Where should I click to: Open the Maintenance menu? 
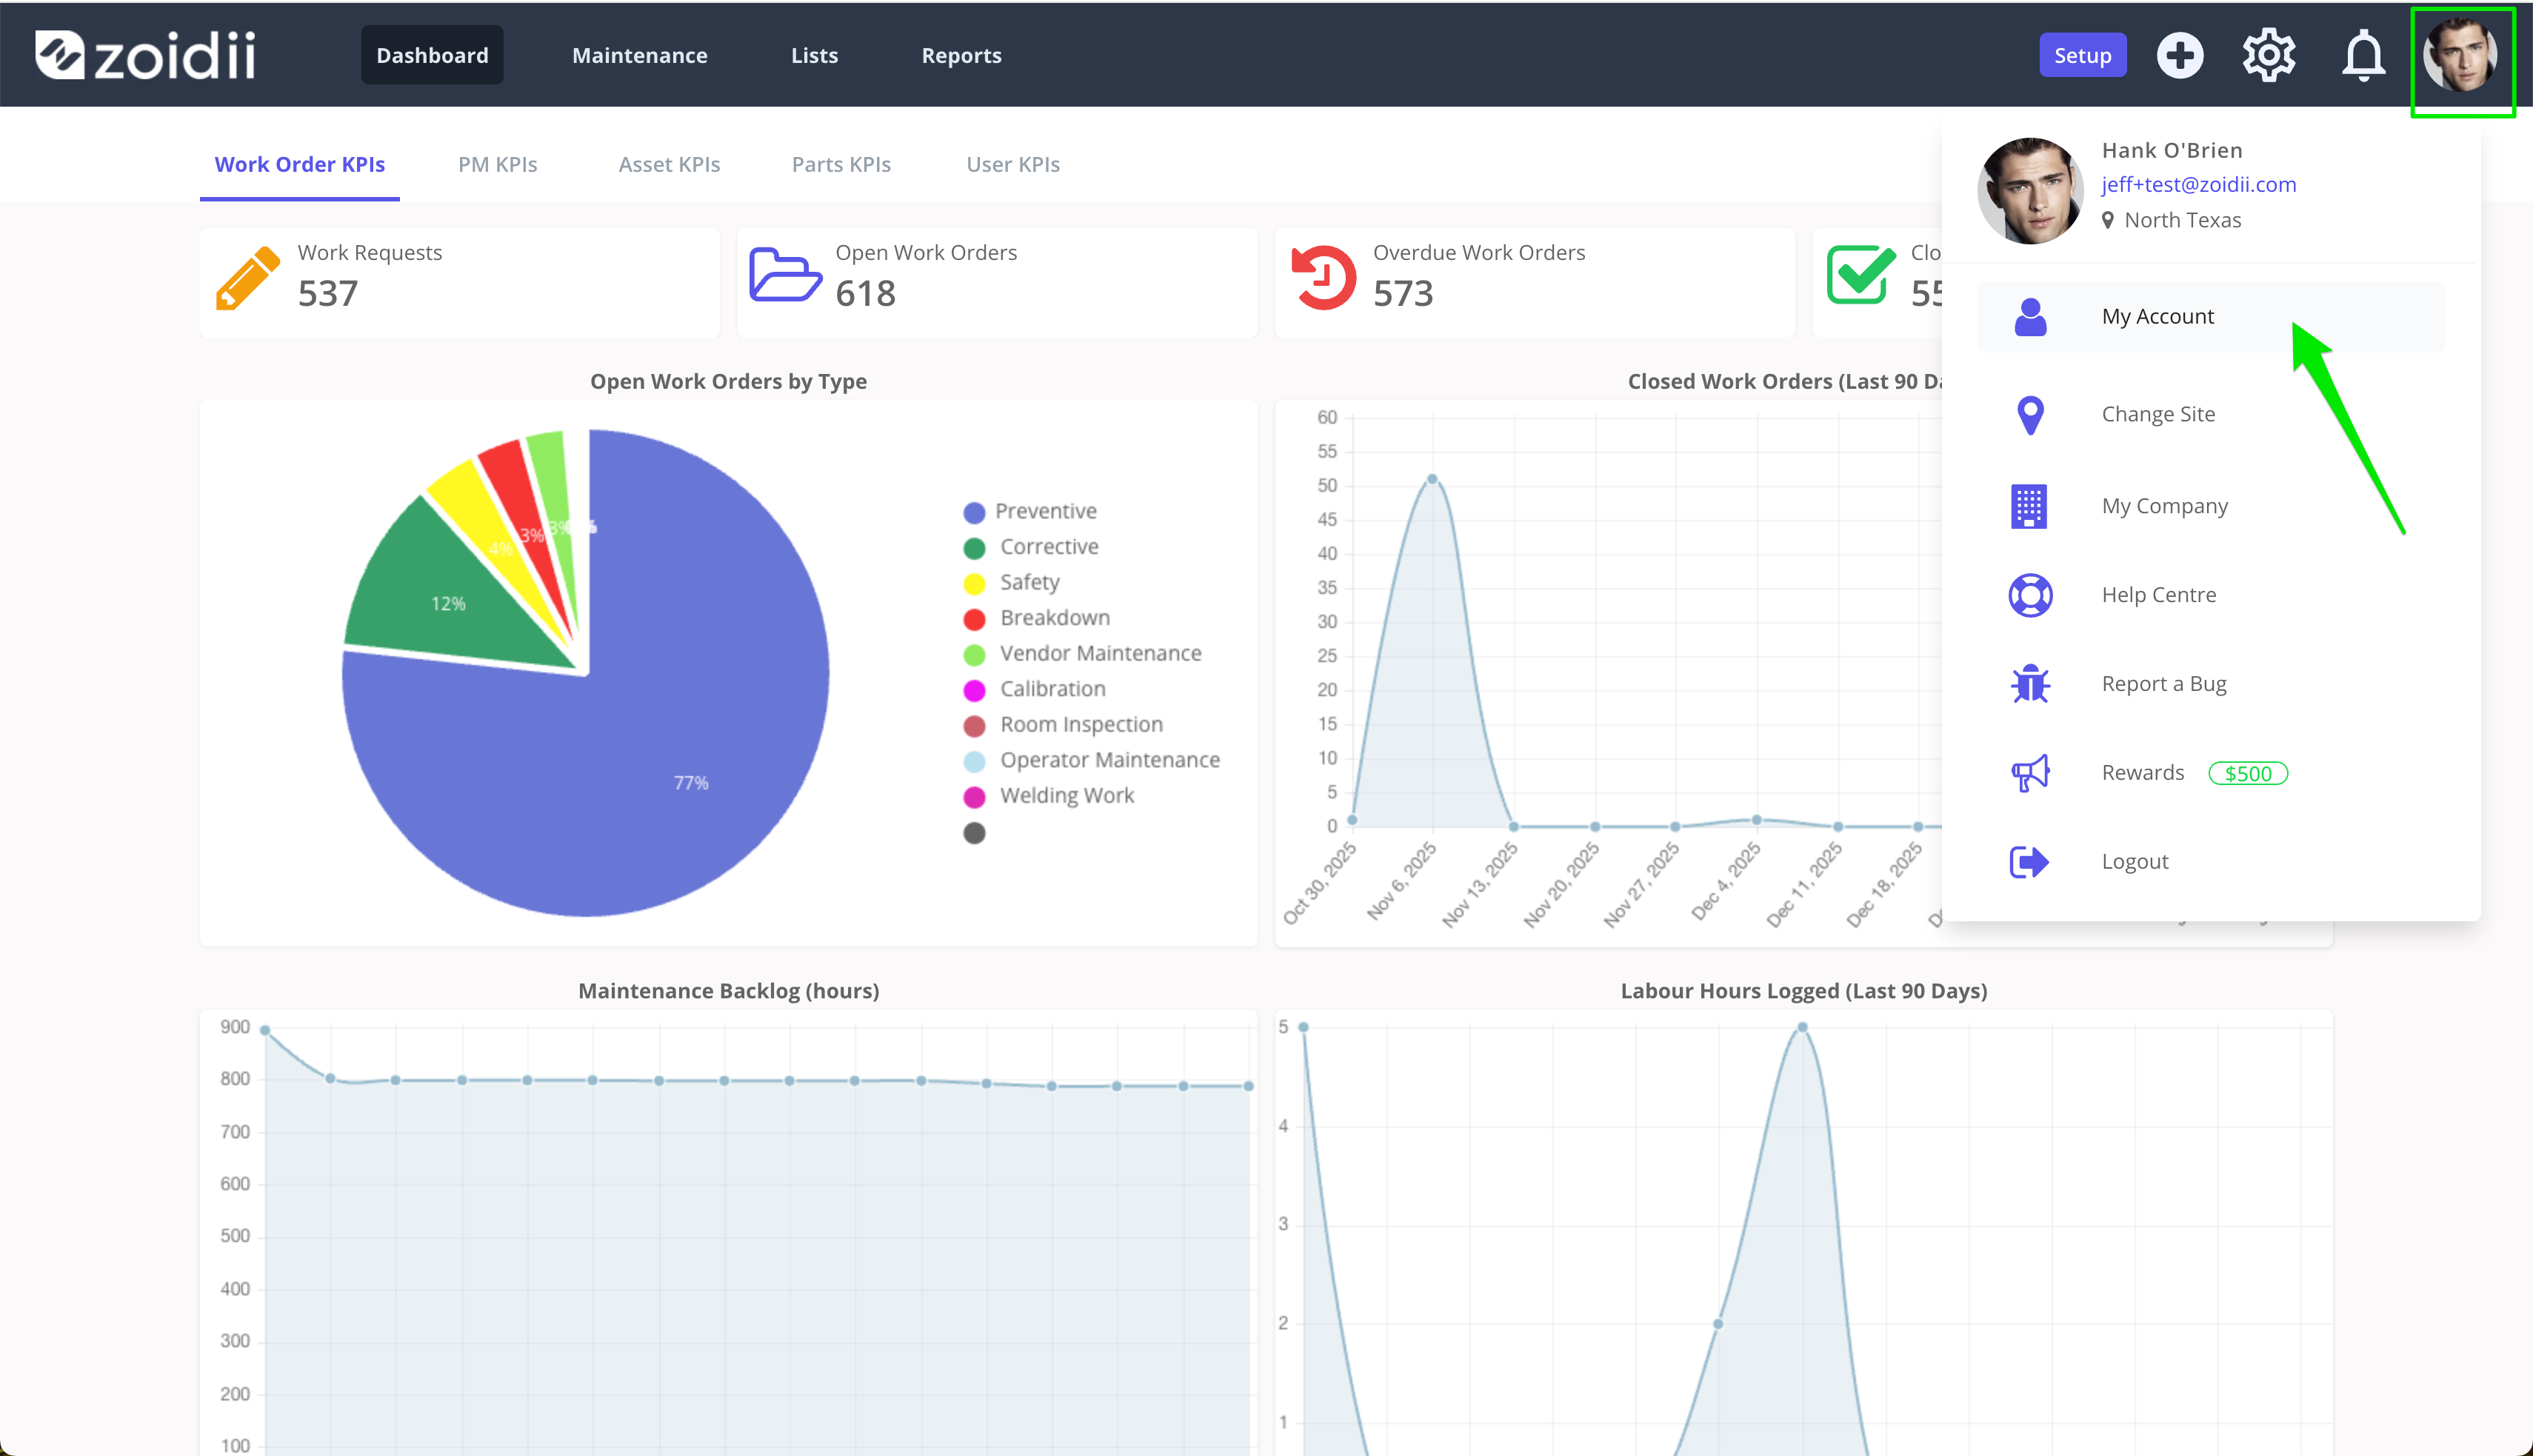click(639, 56)
